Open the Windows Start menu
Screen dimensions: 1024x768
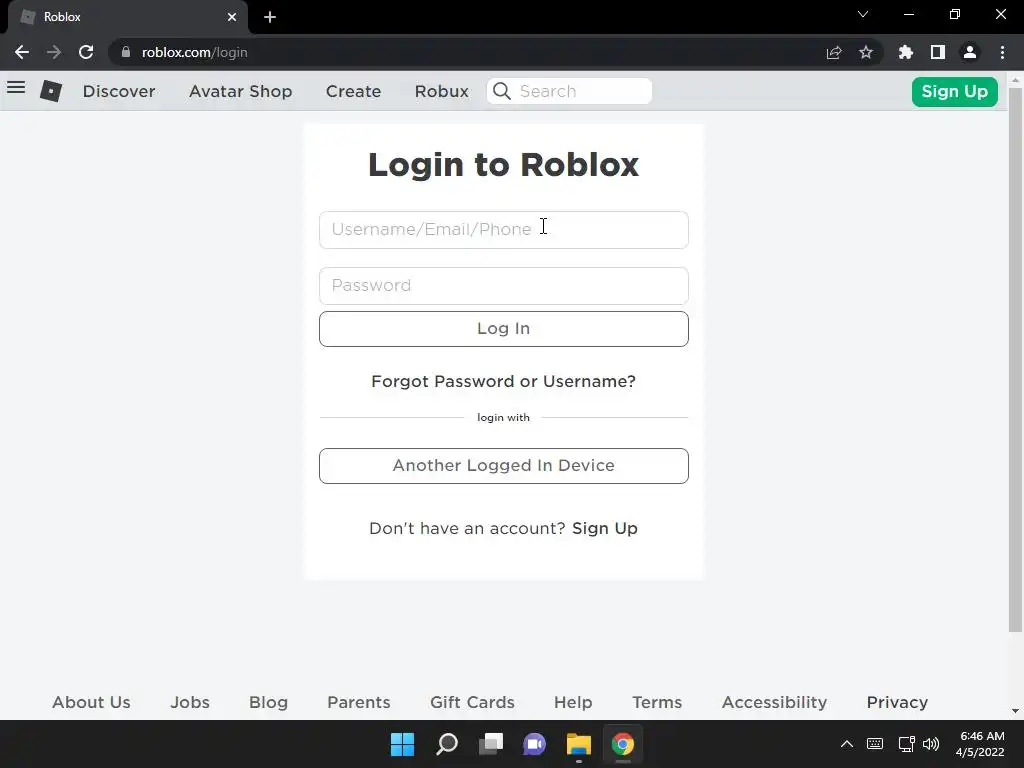402,744
